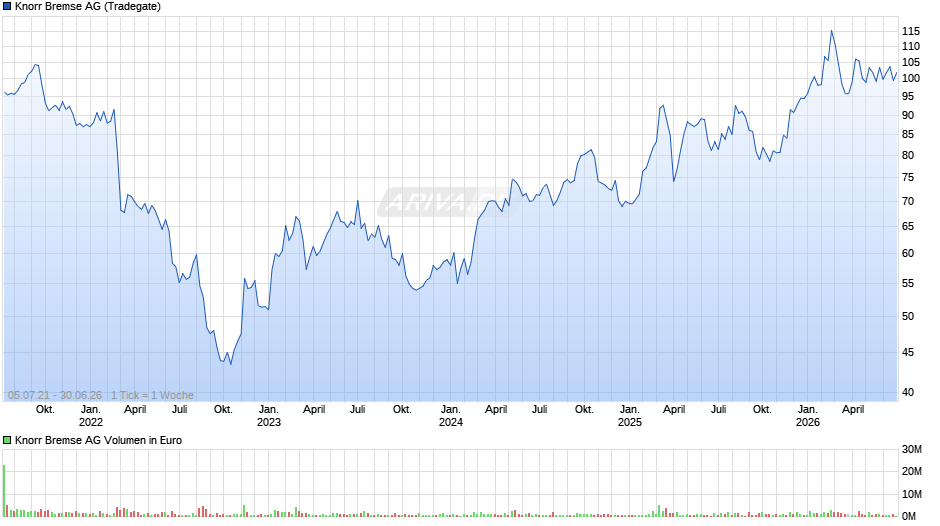Screen dimensions: 940x526
Task: Click the 110 price axis label
Action: click(x=911, y=46)
